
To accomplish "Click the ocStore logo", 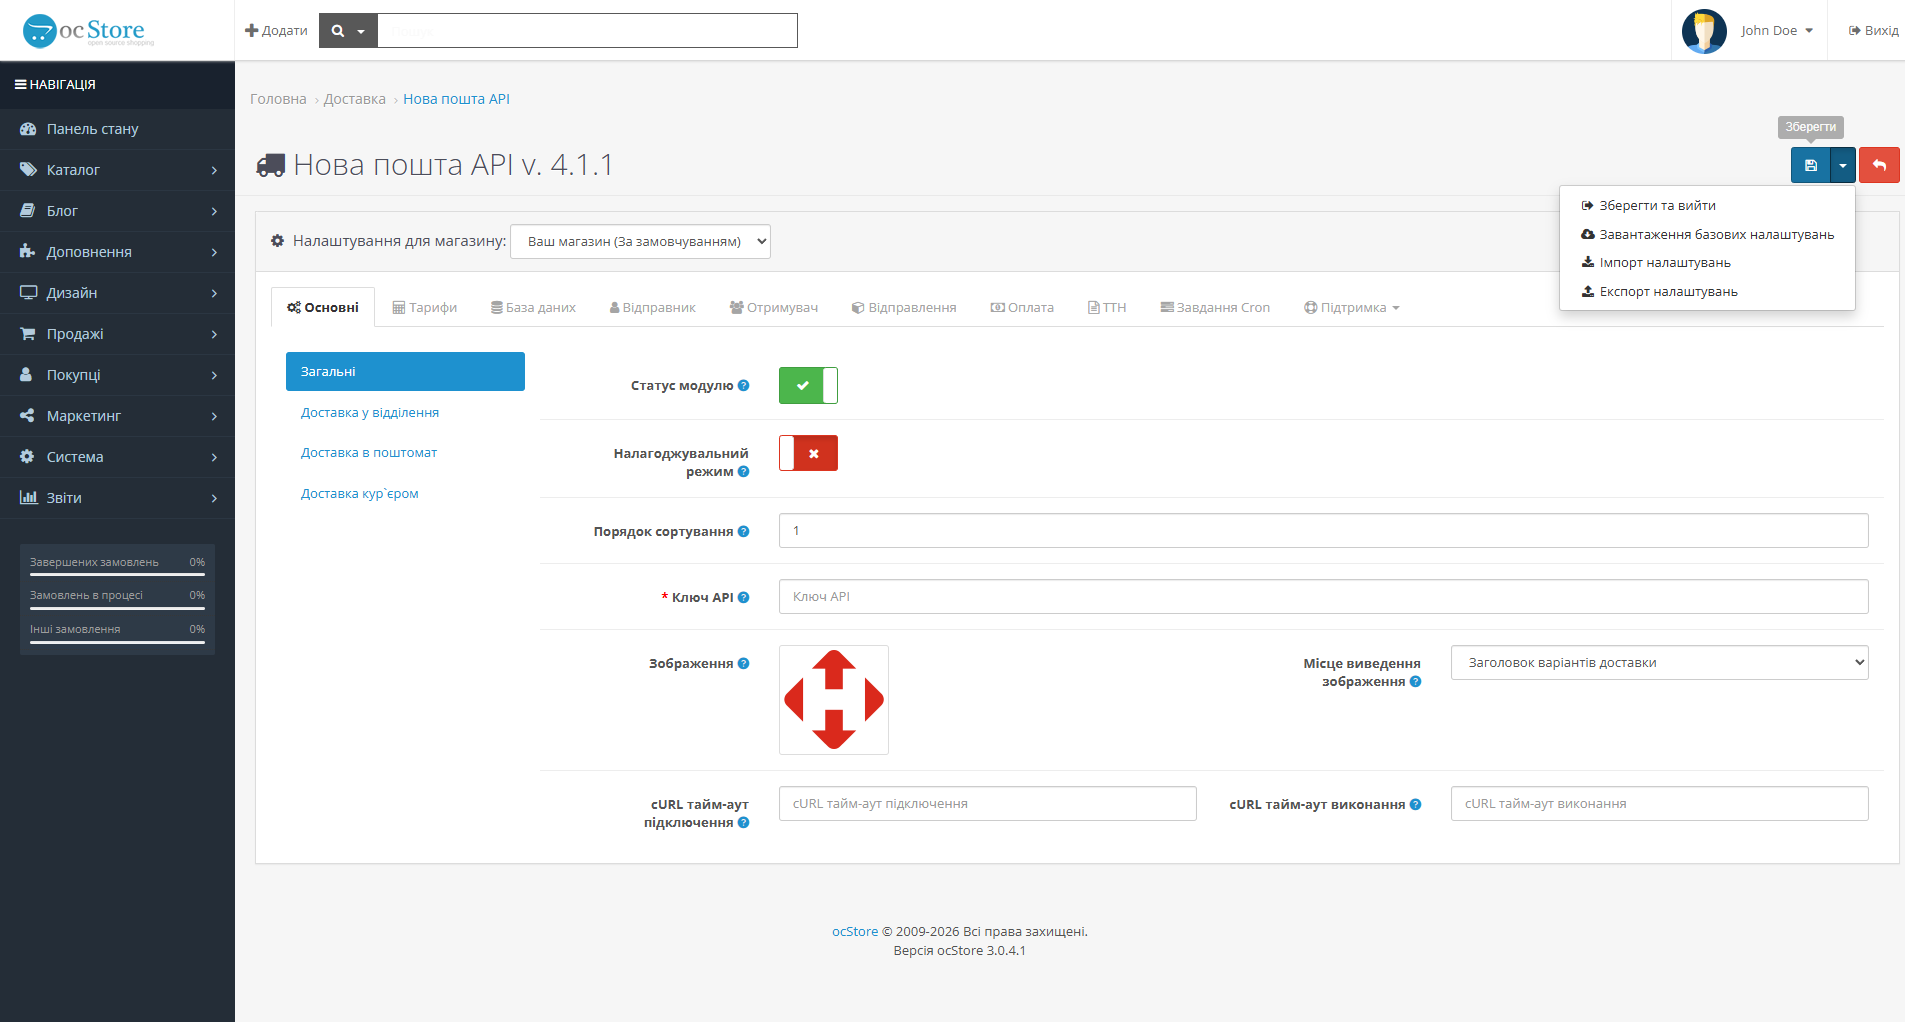I will (x=88, y=31).
